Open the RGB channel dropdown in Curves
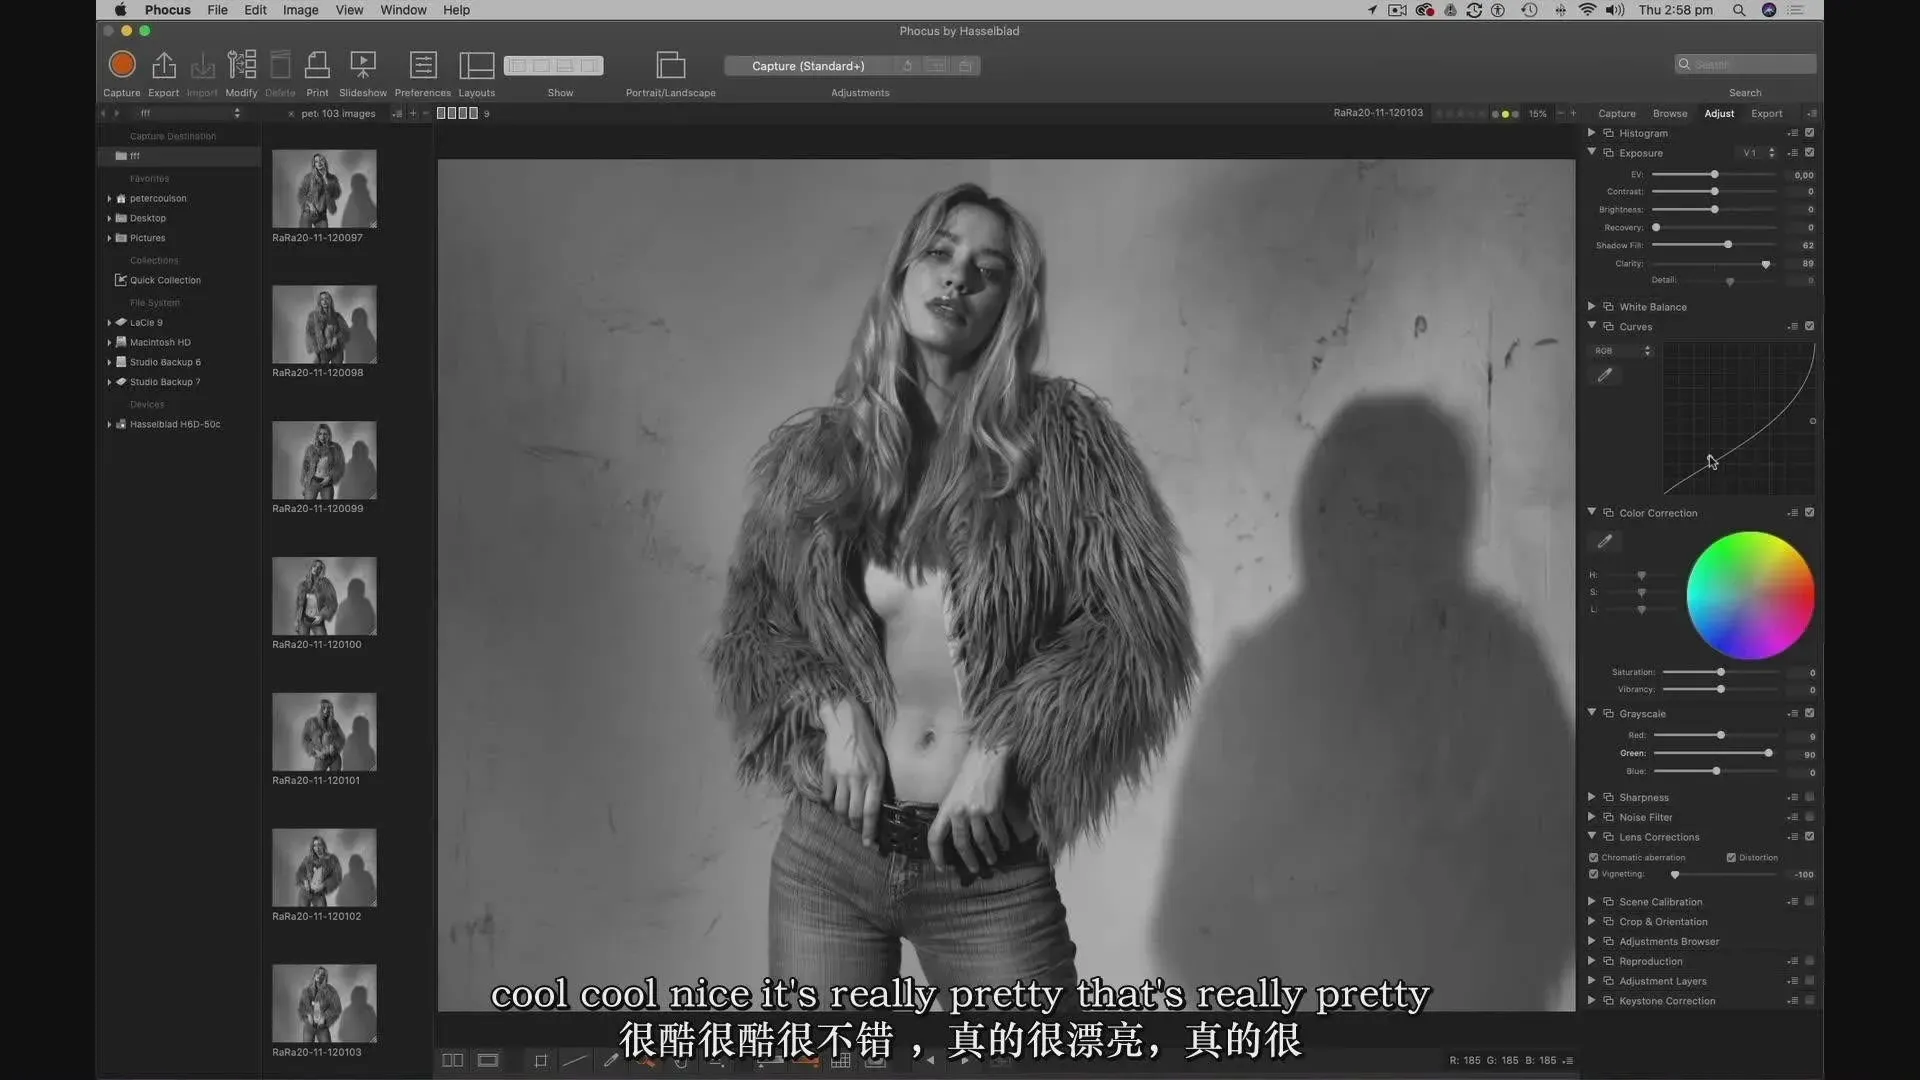The width and height of the screenshot is (1920, 1080). pos(1622,351)
